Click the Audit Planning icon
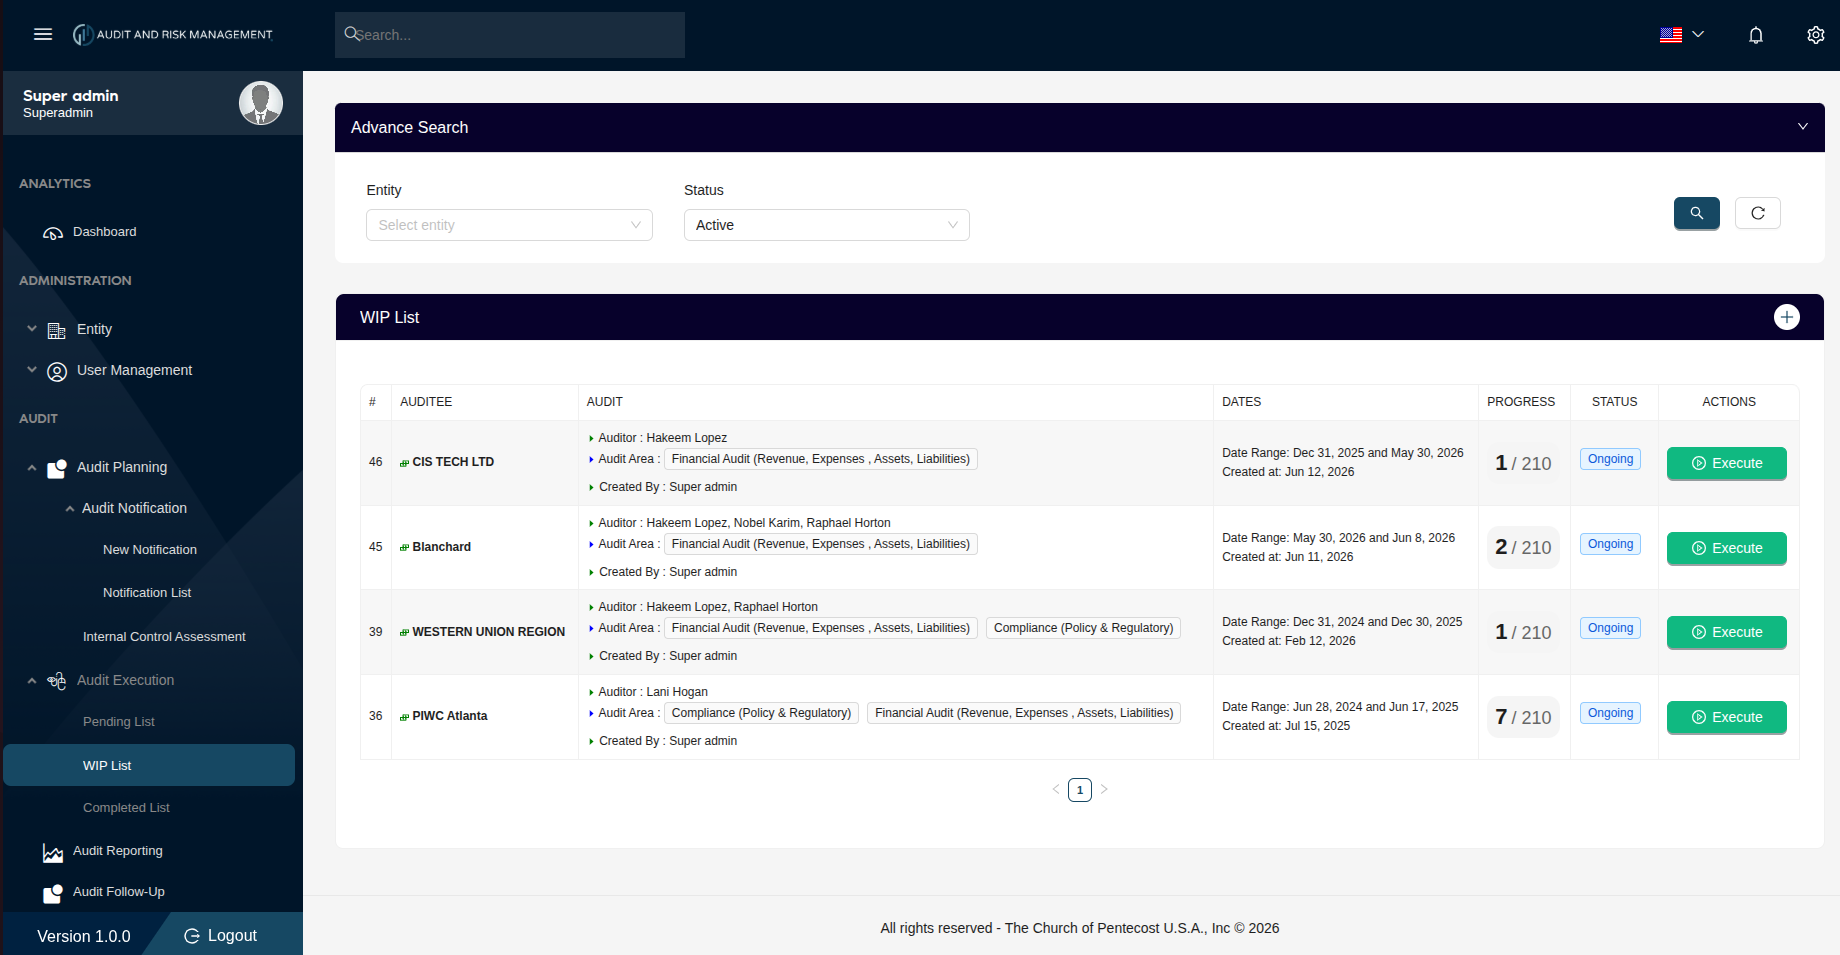This screenshot has height=955, width=1840. 57,468
